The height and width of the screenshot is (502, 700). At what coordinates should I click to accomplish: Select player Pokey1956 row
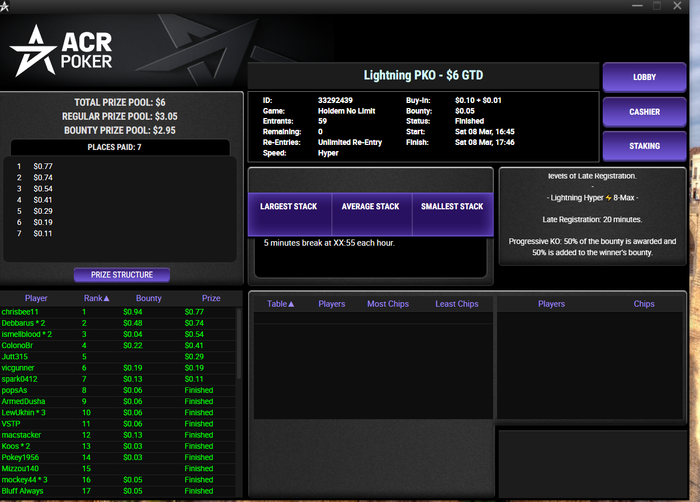[118, 457]
